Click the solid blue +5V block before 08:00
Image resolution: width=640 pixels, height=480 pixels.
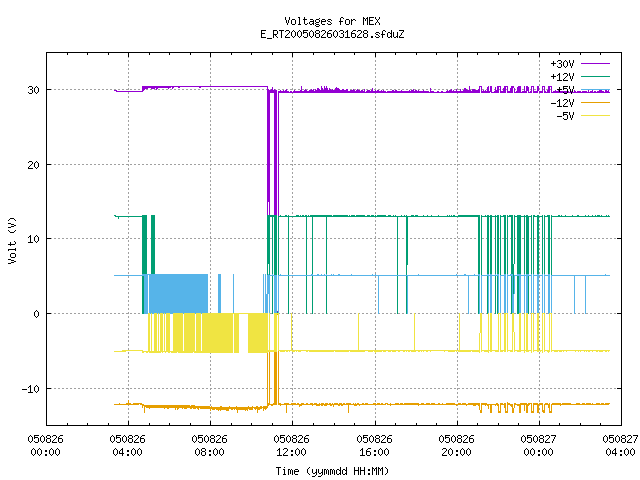coord(178,294)
